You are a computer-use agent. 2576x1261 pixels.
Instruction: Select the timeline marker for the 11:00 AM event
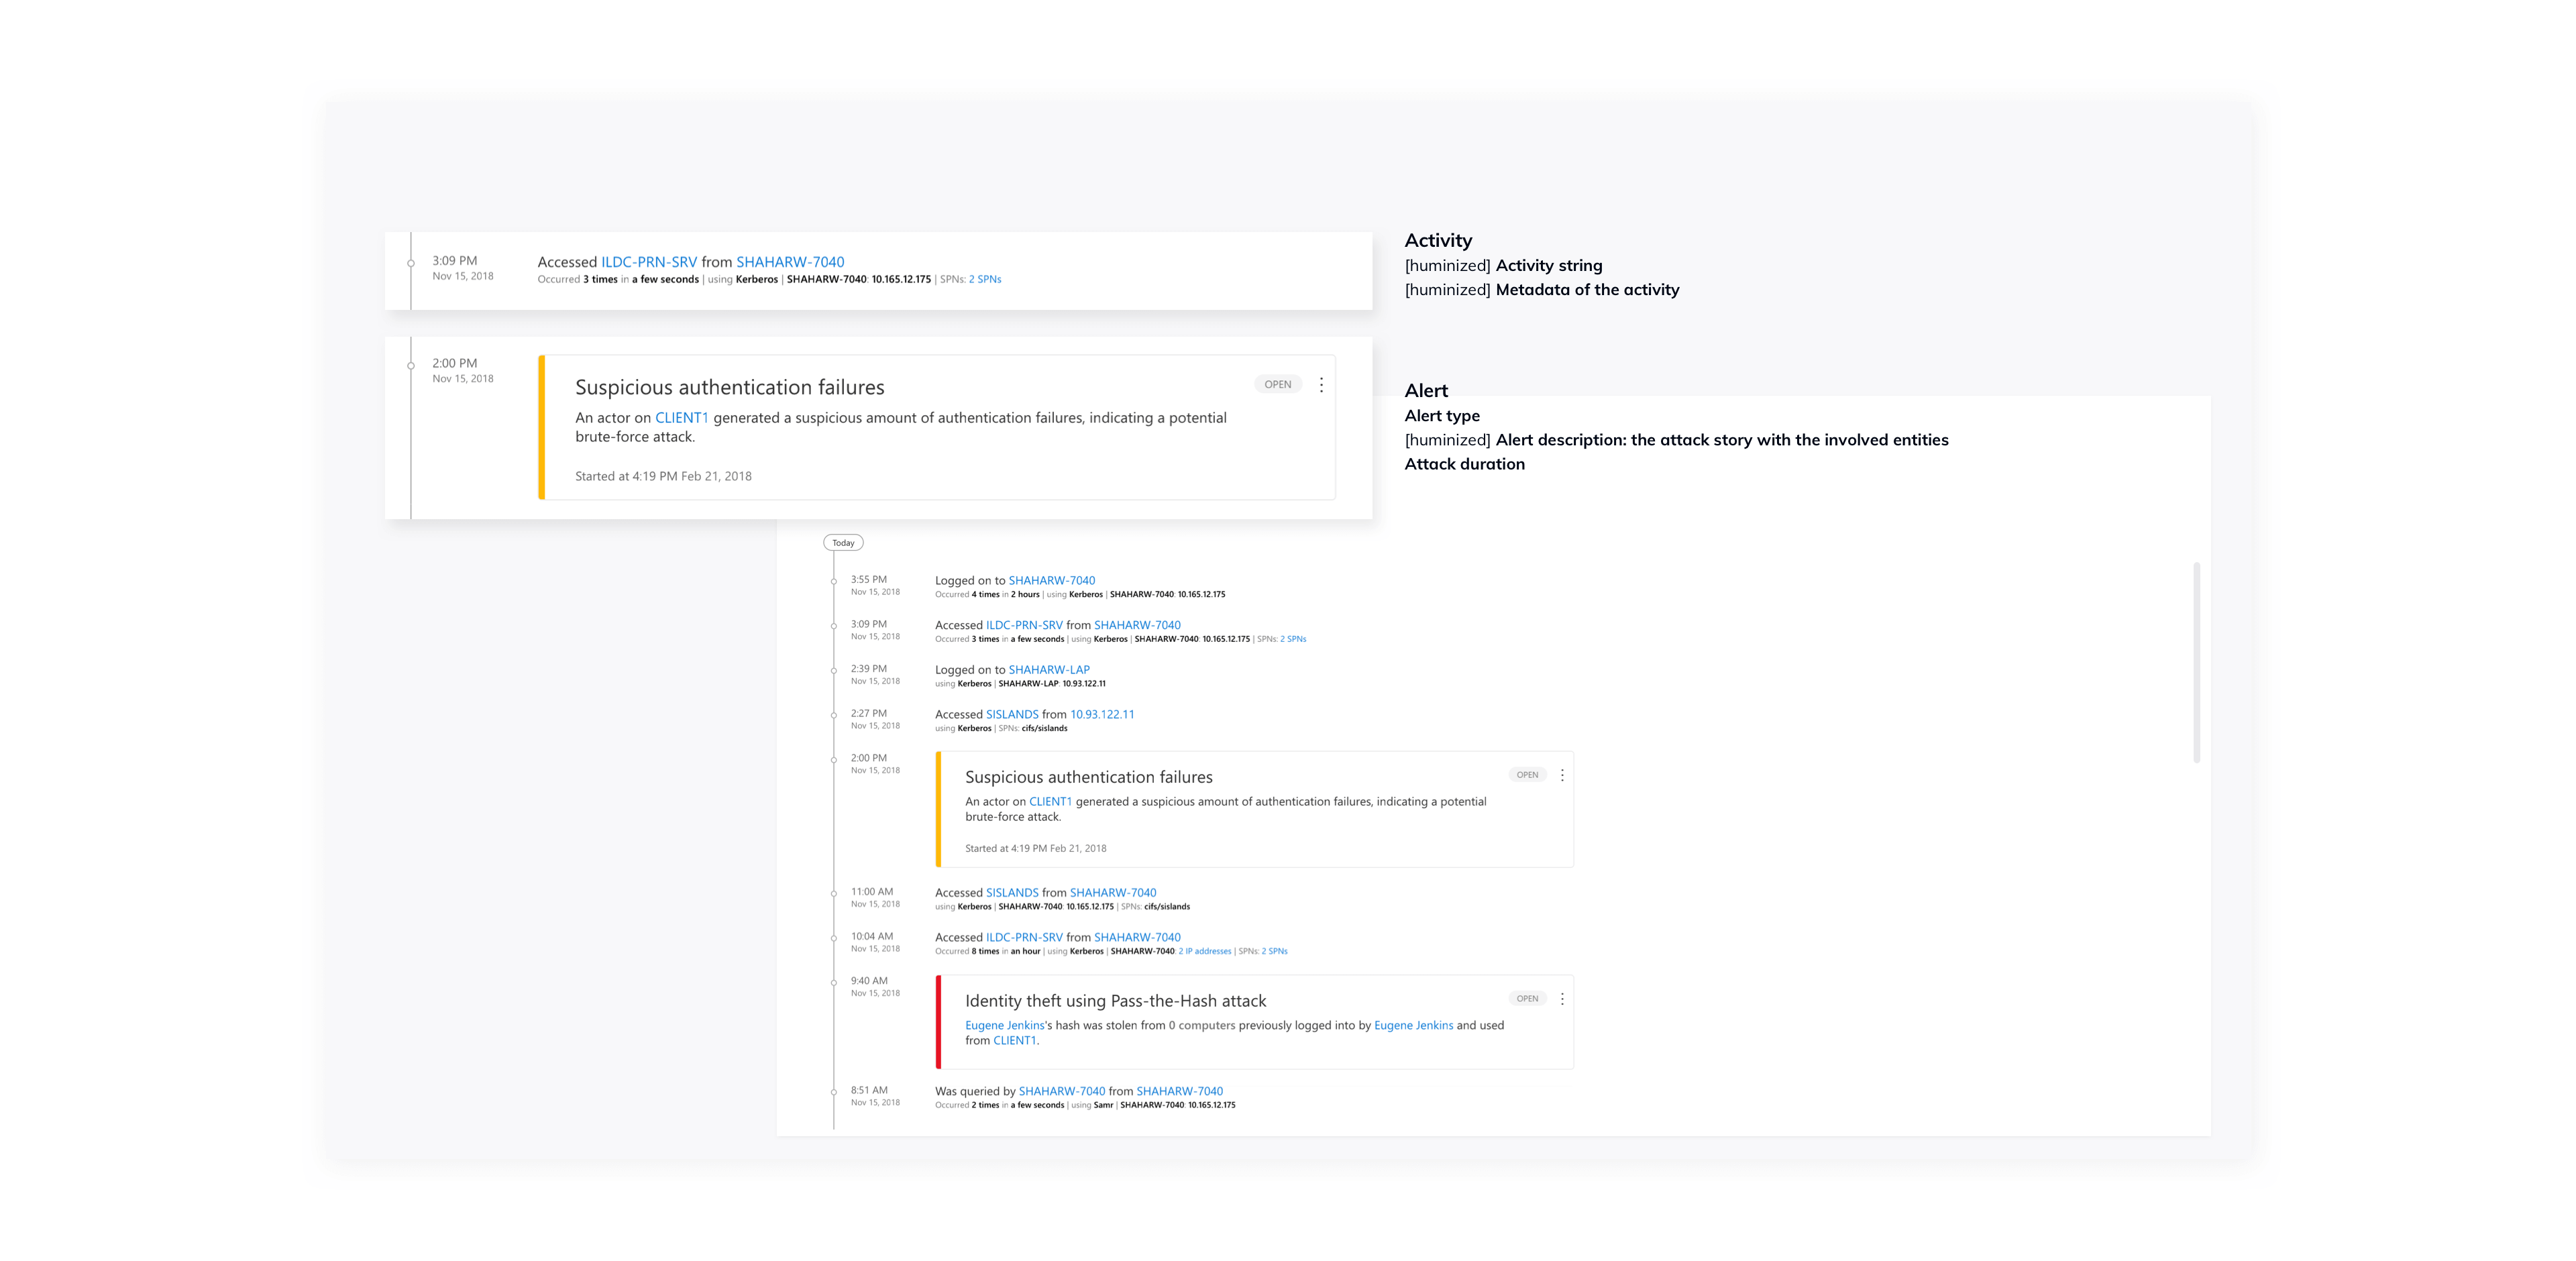(835, 893)
